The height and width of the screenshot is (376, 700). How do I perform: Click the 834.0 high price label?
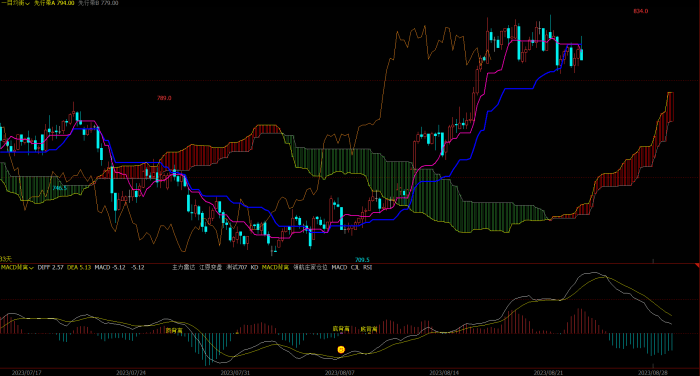click(641, 11)
